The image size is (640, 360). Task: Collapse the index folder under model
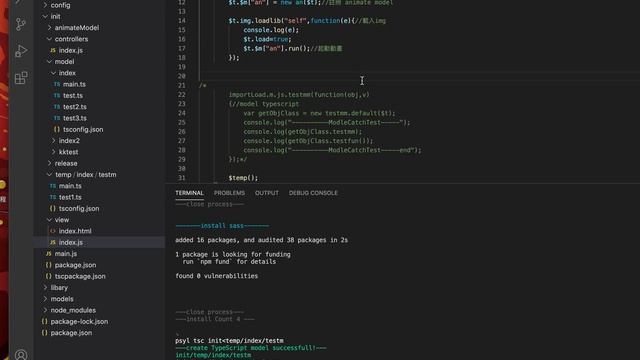tap(67, 73)
